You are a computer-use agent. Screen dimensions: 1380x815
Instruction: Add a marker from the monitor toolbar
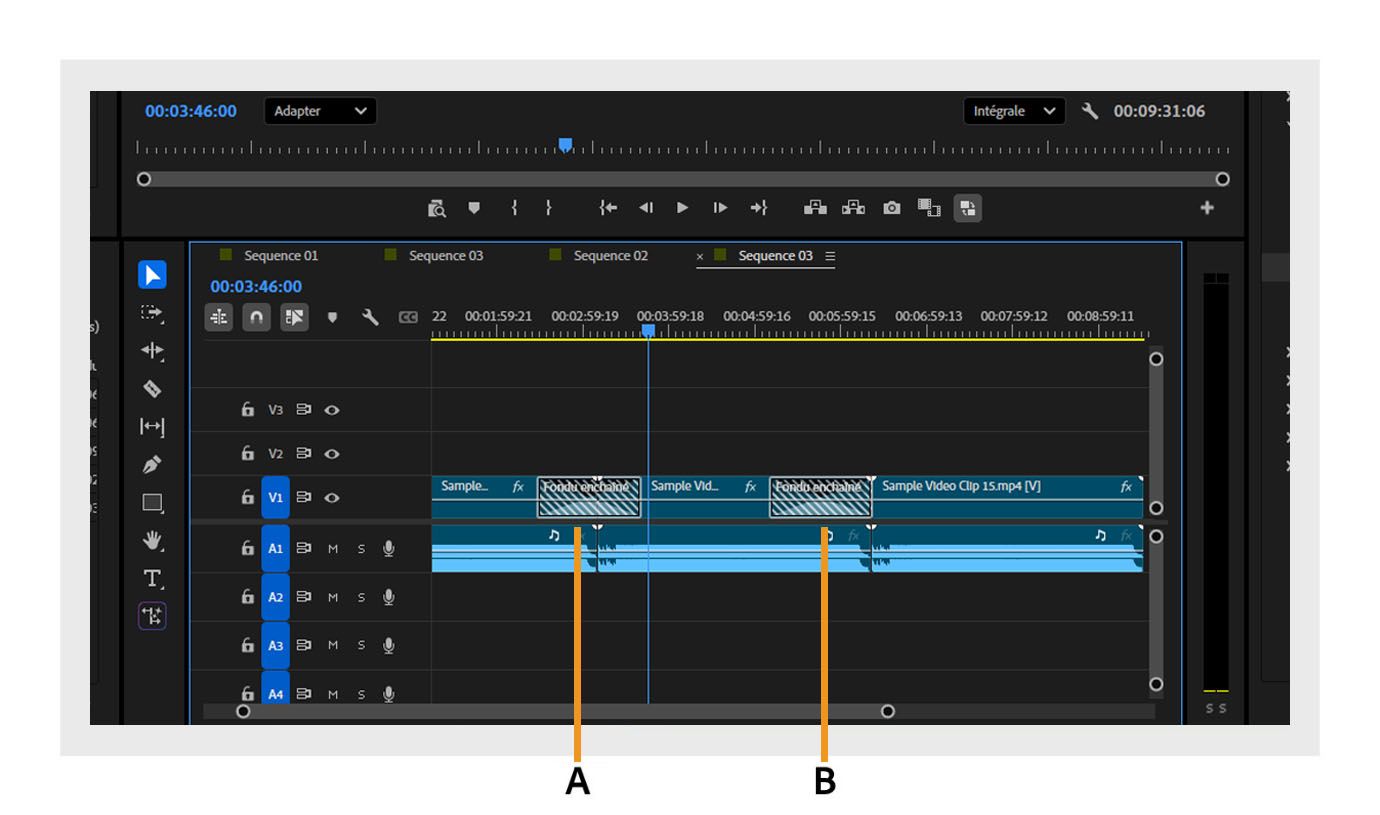[x=474, y=207]
